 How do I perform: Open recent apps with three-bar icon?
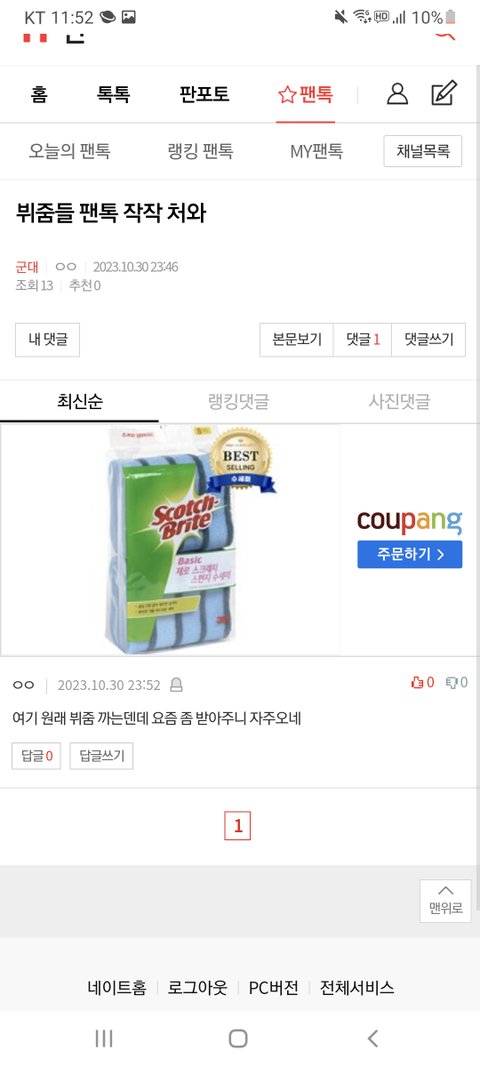[103, 1038]
